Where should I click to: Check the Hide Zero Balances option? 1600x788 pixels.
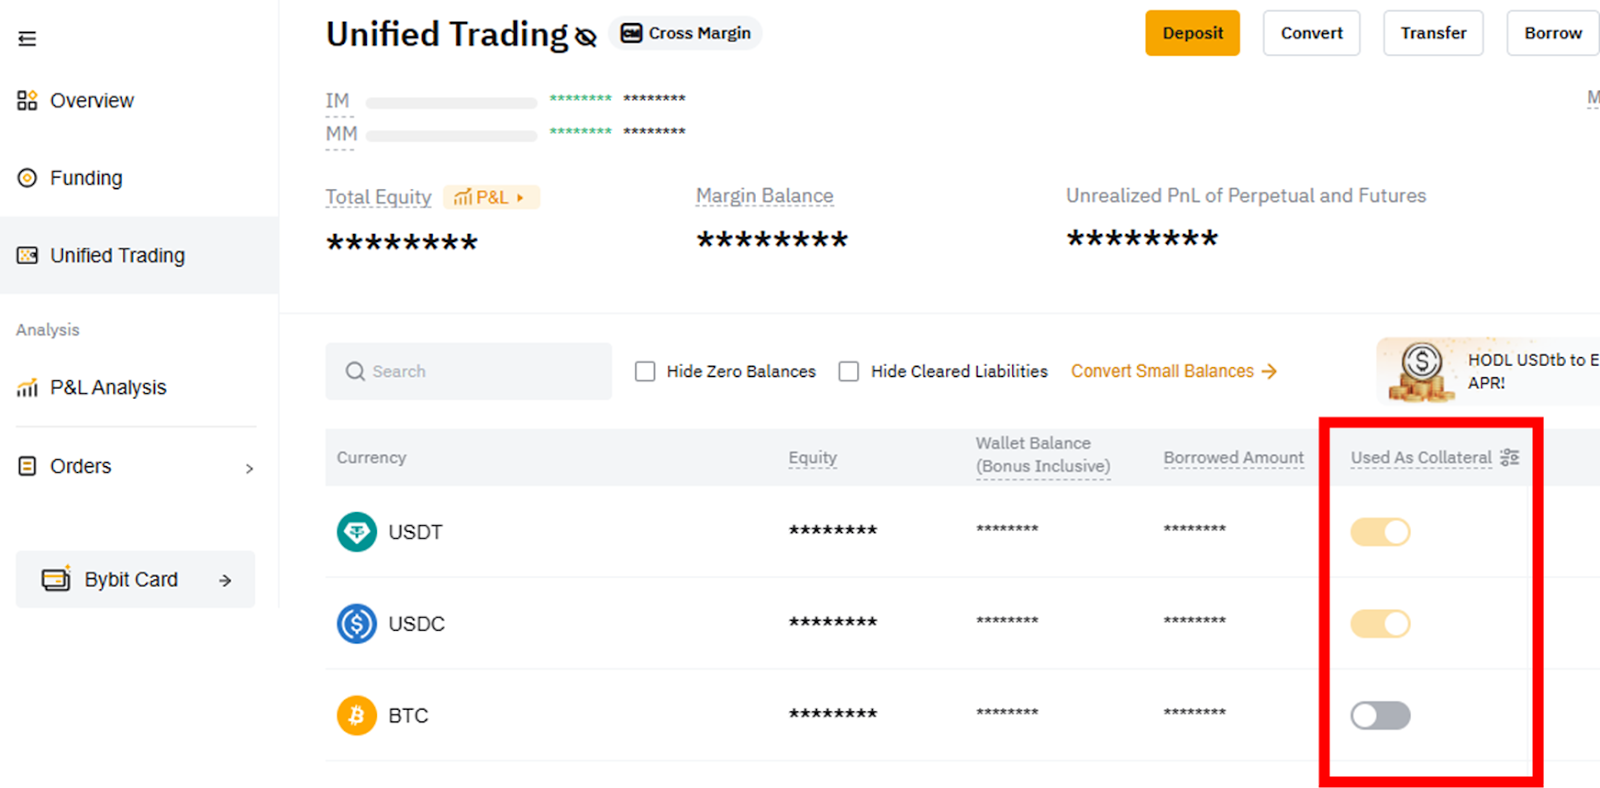tap(645, 370)
